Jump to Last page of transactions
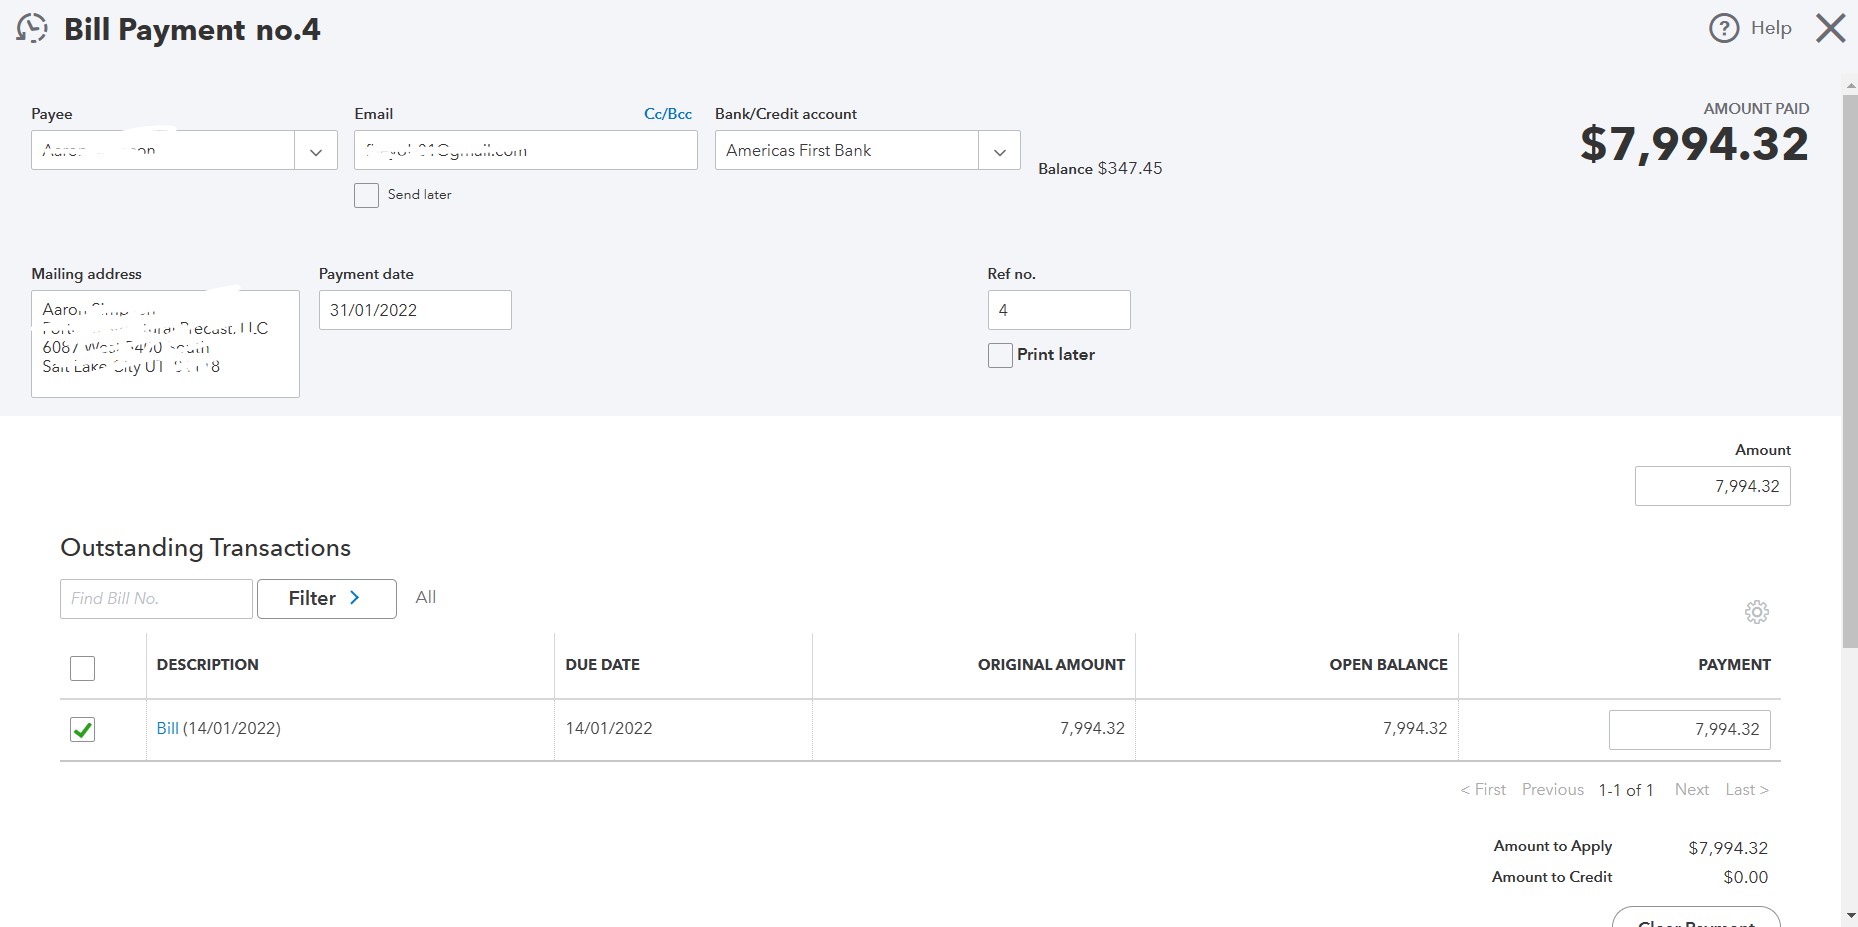1858x927 pixels. pos(1746,790)
